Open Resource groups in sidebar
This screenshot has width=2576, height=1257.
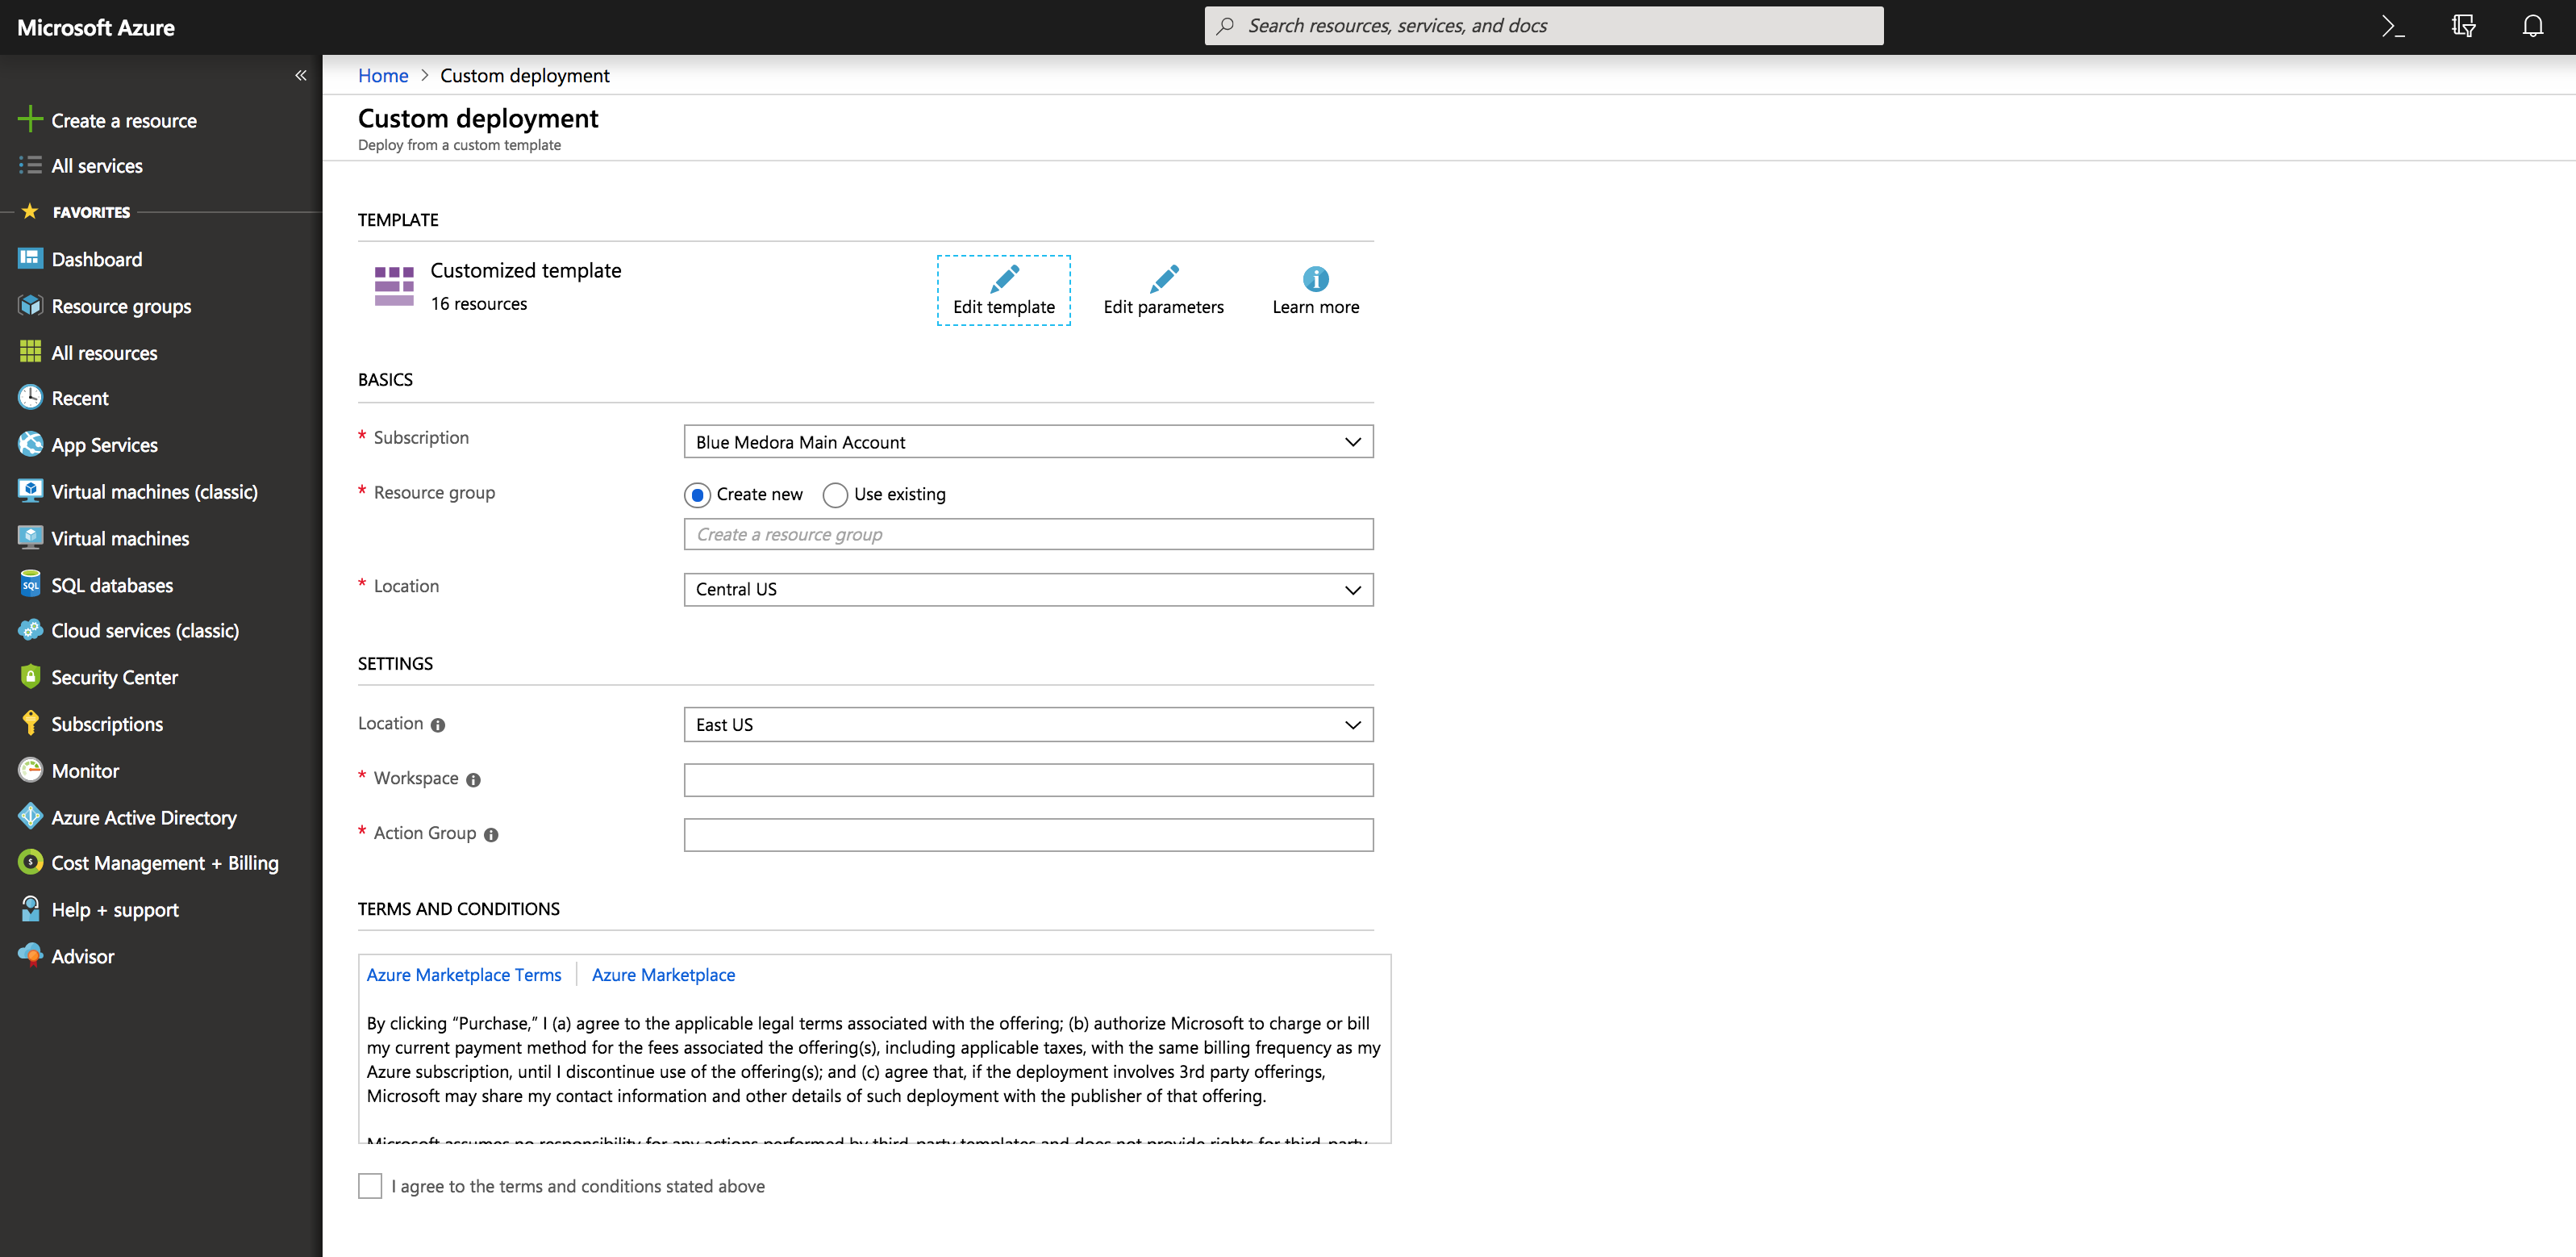point(121,307)
